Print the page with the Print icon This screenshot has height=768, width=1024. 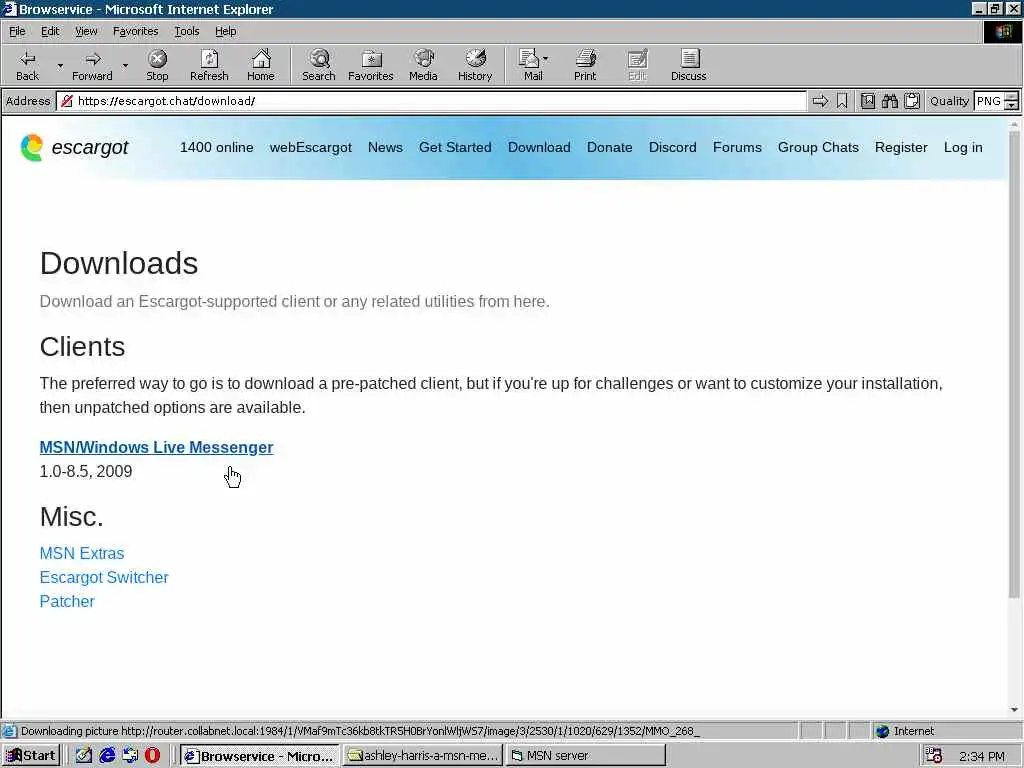[585, 65]
